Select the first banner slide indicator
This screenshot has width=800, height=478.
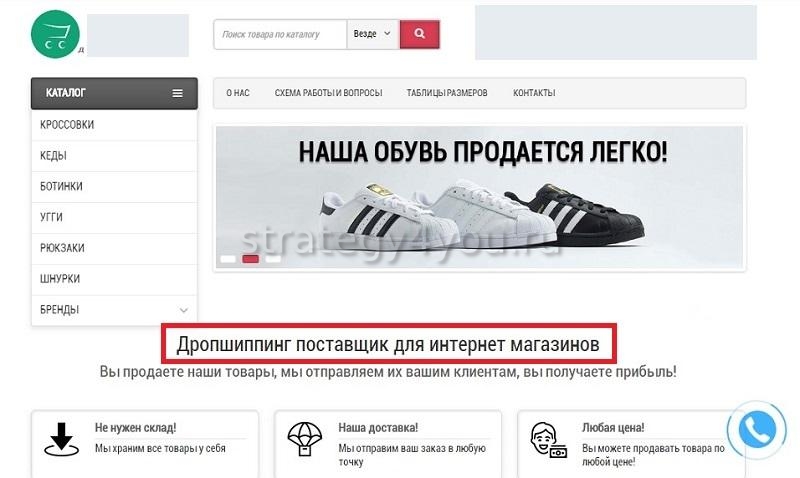click(x=228, y=259)
